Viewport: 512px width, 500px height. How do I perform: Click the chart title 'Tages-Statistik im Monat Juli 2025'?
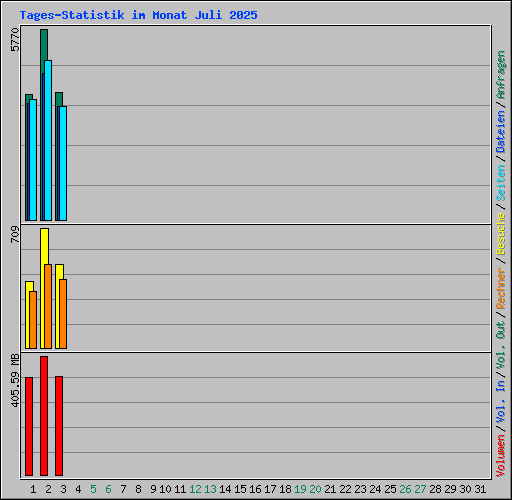click(x=138, y=15)
